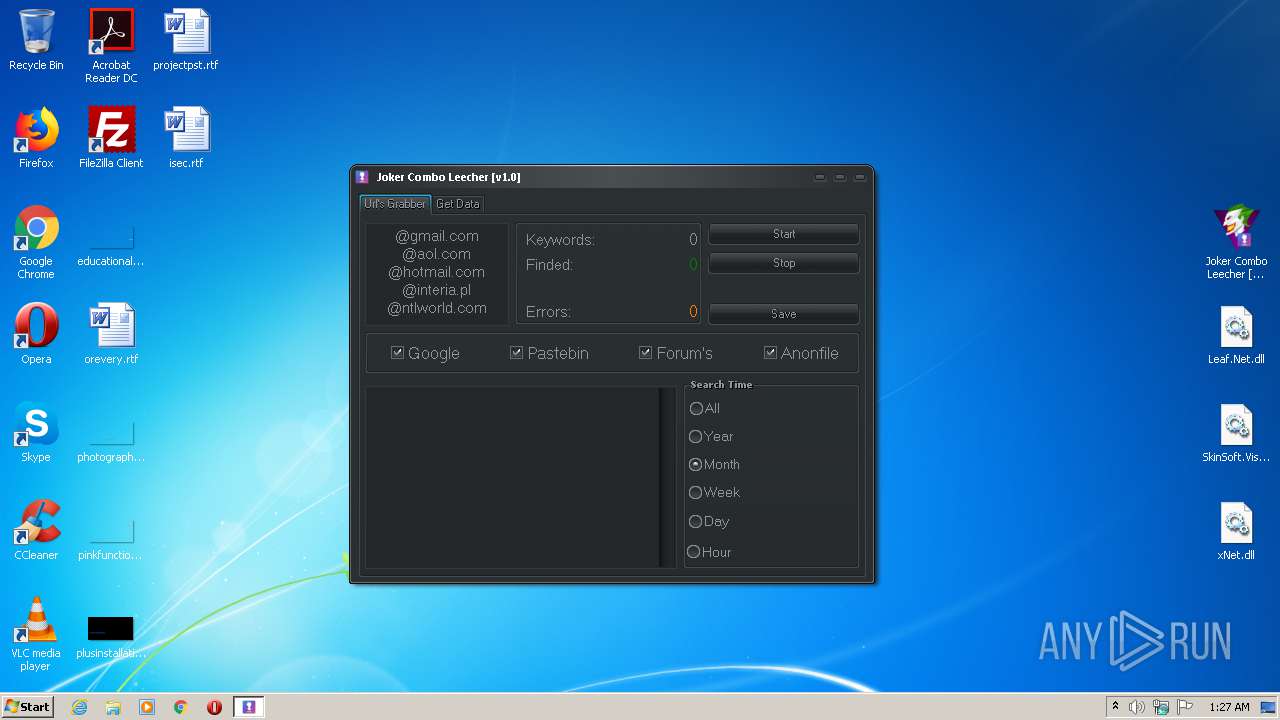Select the Year search time option
Viewport: 1280px width, 720px height.
(696, 436)
